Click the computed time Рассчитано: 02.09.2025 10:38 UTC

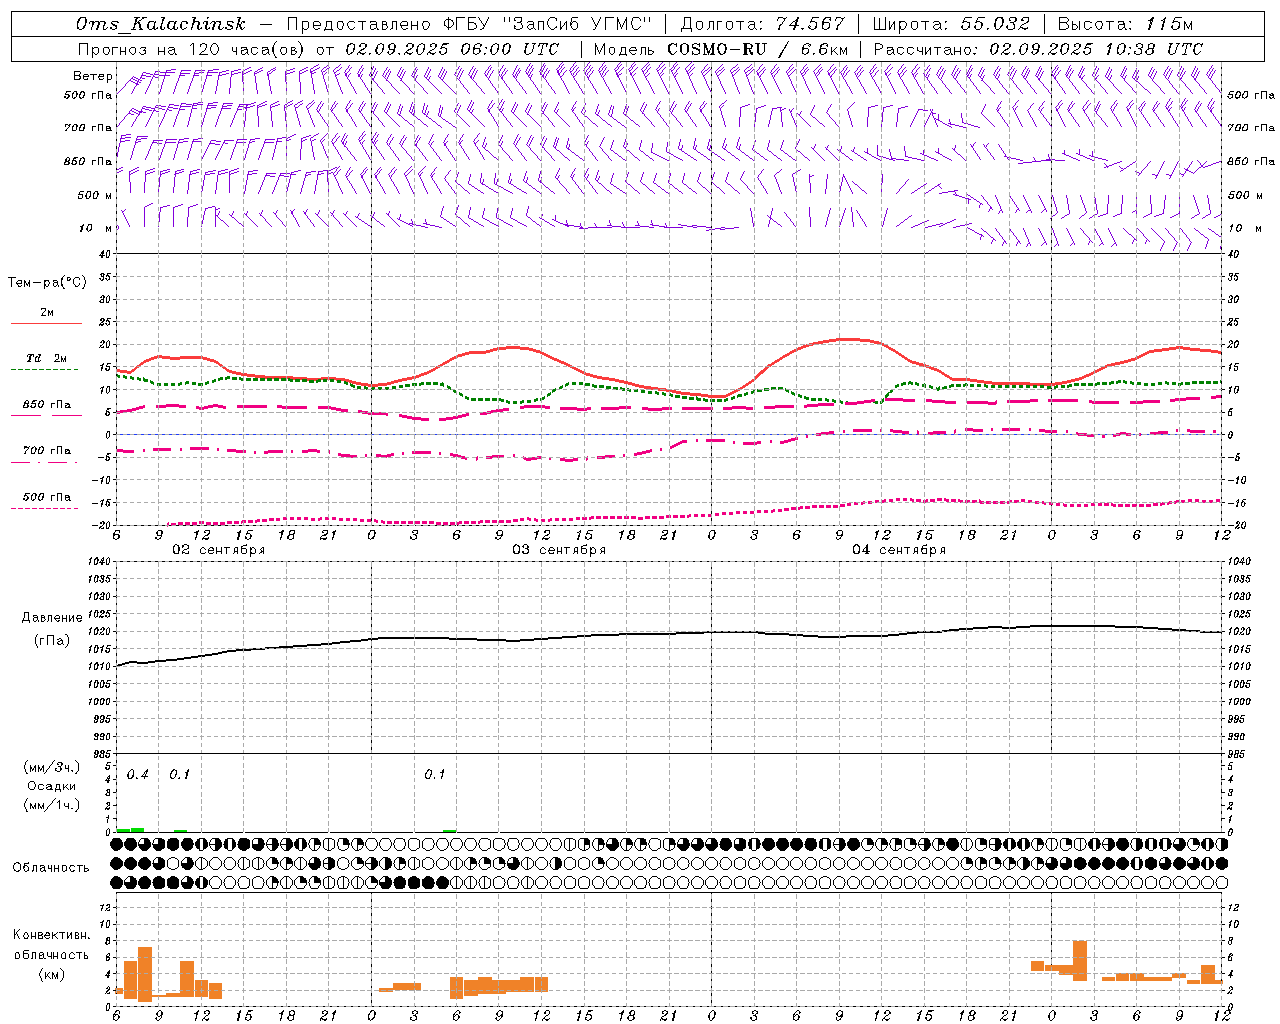(x=1038, y=49)
